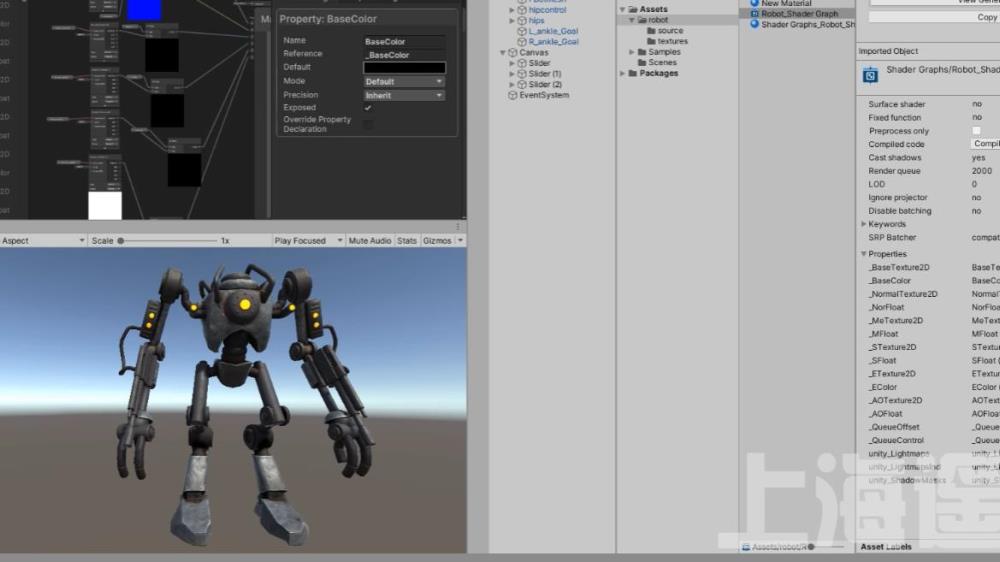Click the Canvas GameObject cube icon
This screenshot has width=1000, height=562.
tap(513, 52)
